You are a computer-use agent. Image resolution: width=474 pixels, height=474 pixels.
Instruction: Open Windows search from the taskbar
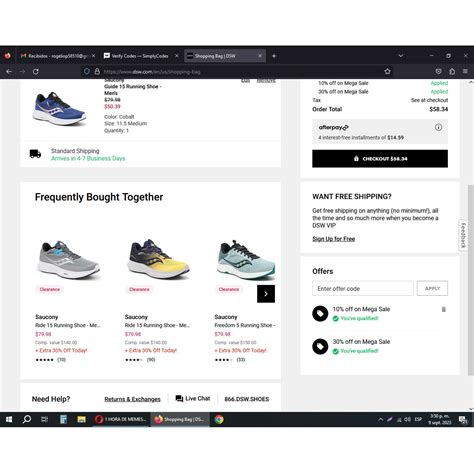[27, 419]
